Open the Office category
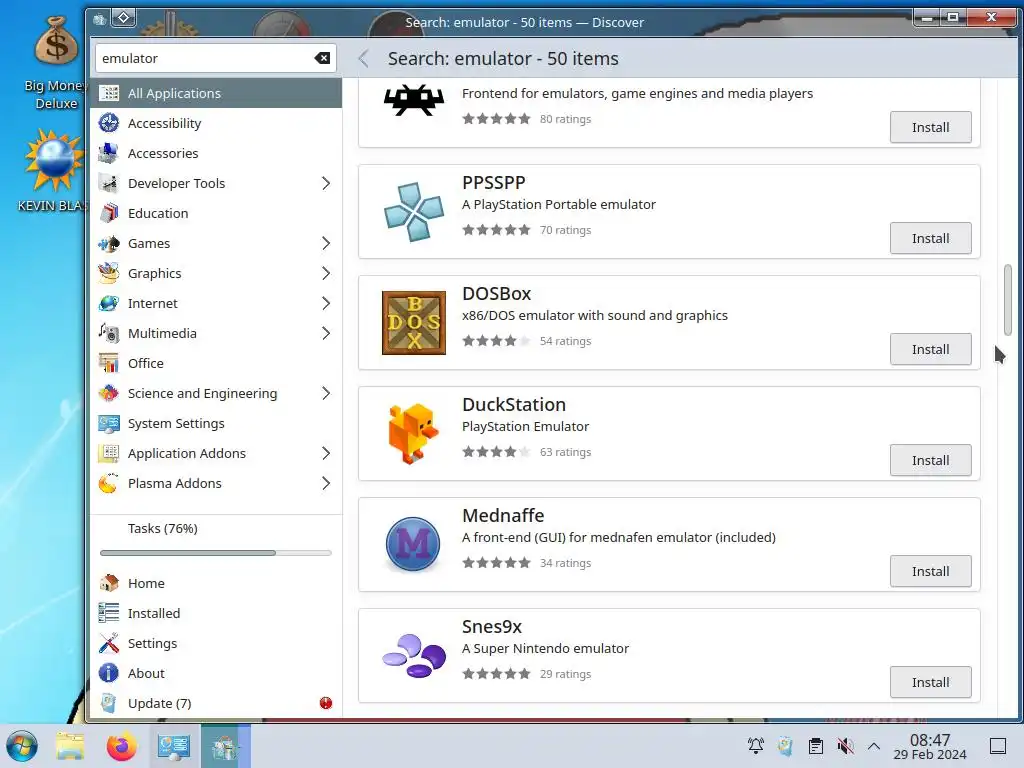Image resolution: width=1024 pixels, height=768 pixels. 216,363
